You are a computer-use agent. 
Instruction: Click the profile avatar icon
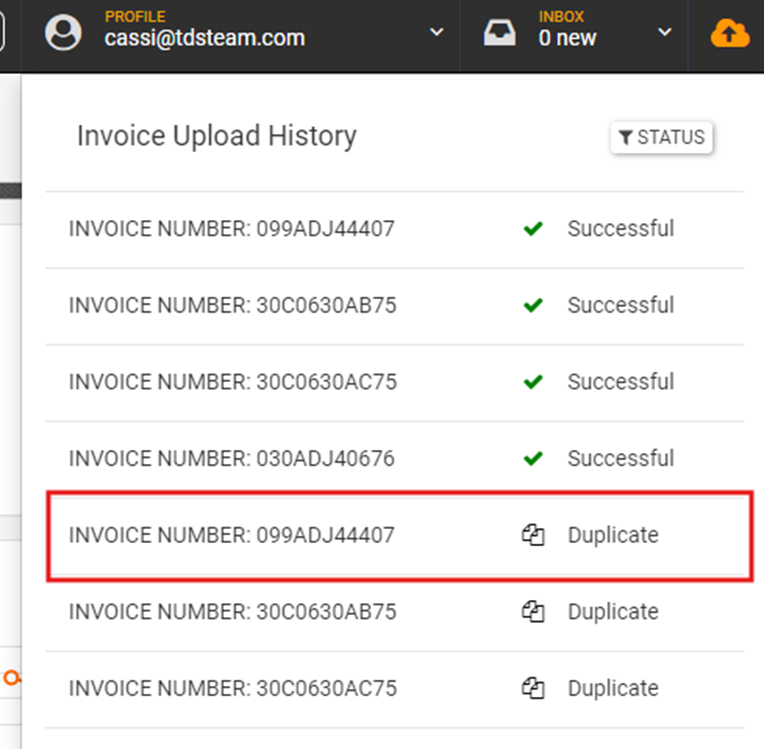point(63,32)
